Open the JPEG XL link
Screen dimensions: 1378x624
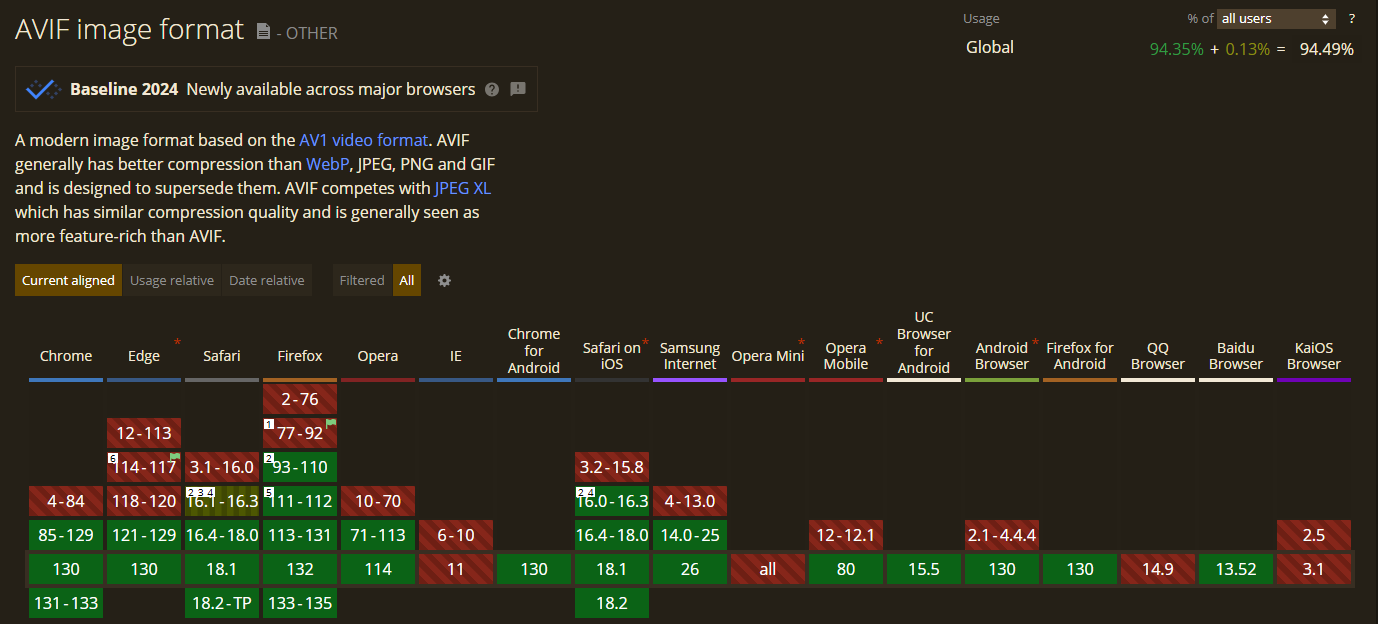[462, 188]
